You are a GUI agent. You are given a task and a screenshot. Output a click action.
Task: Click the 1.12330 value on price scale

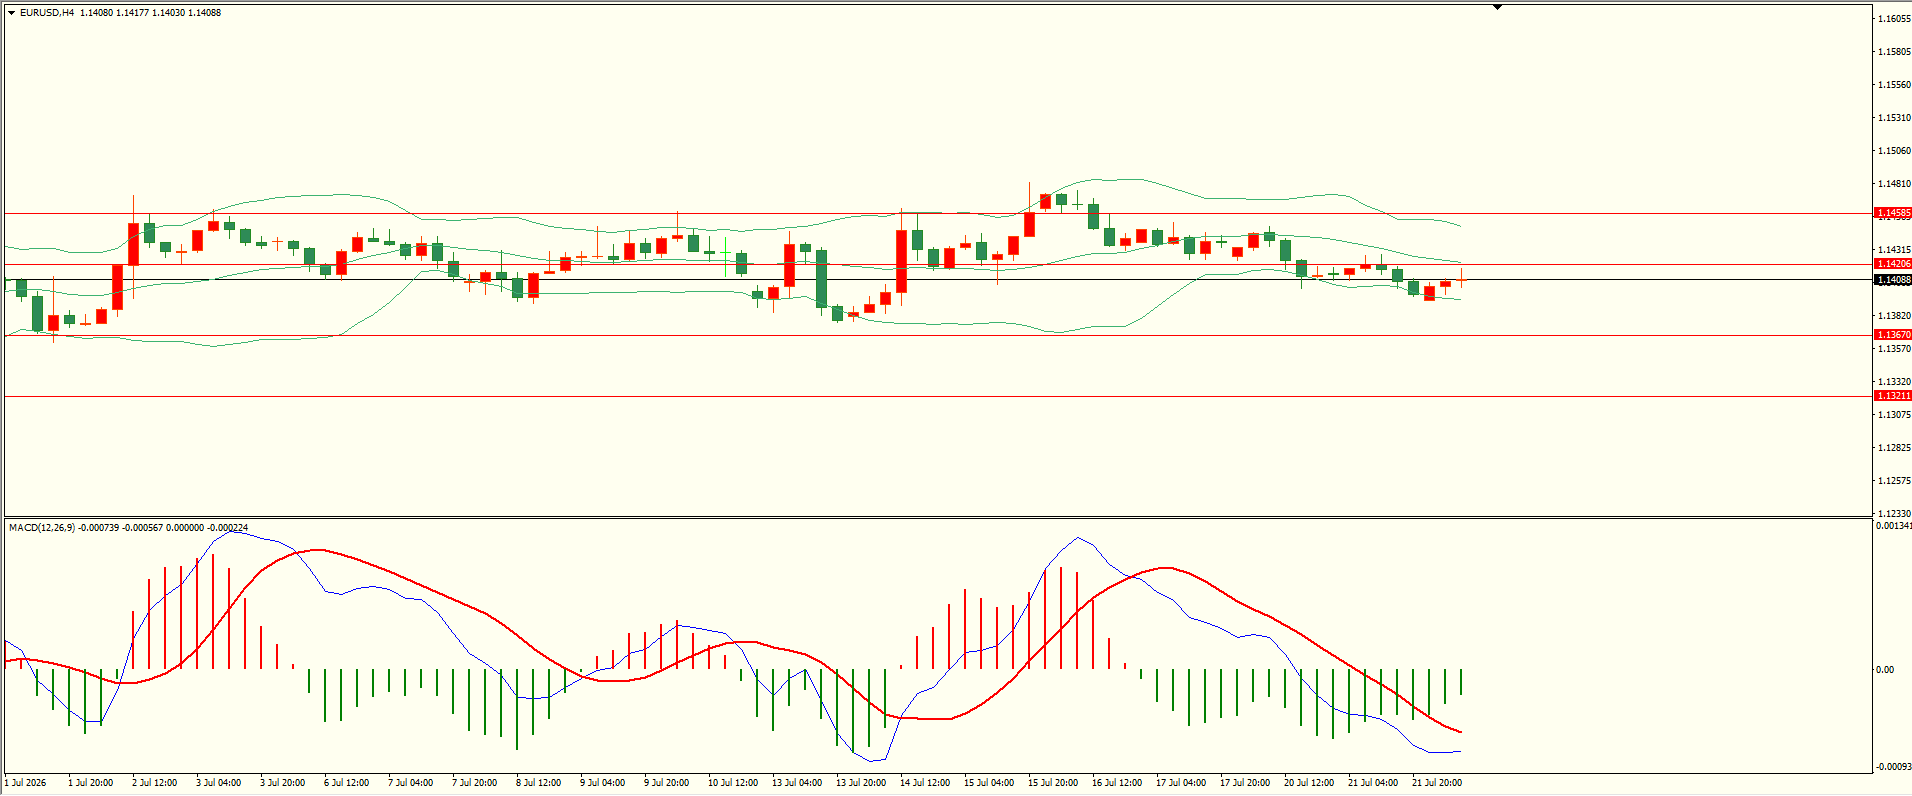tap(1894, 514)
